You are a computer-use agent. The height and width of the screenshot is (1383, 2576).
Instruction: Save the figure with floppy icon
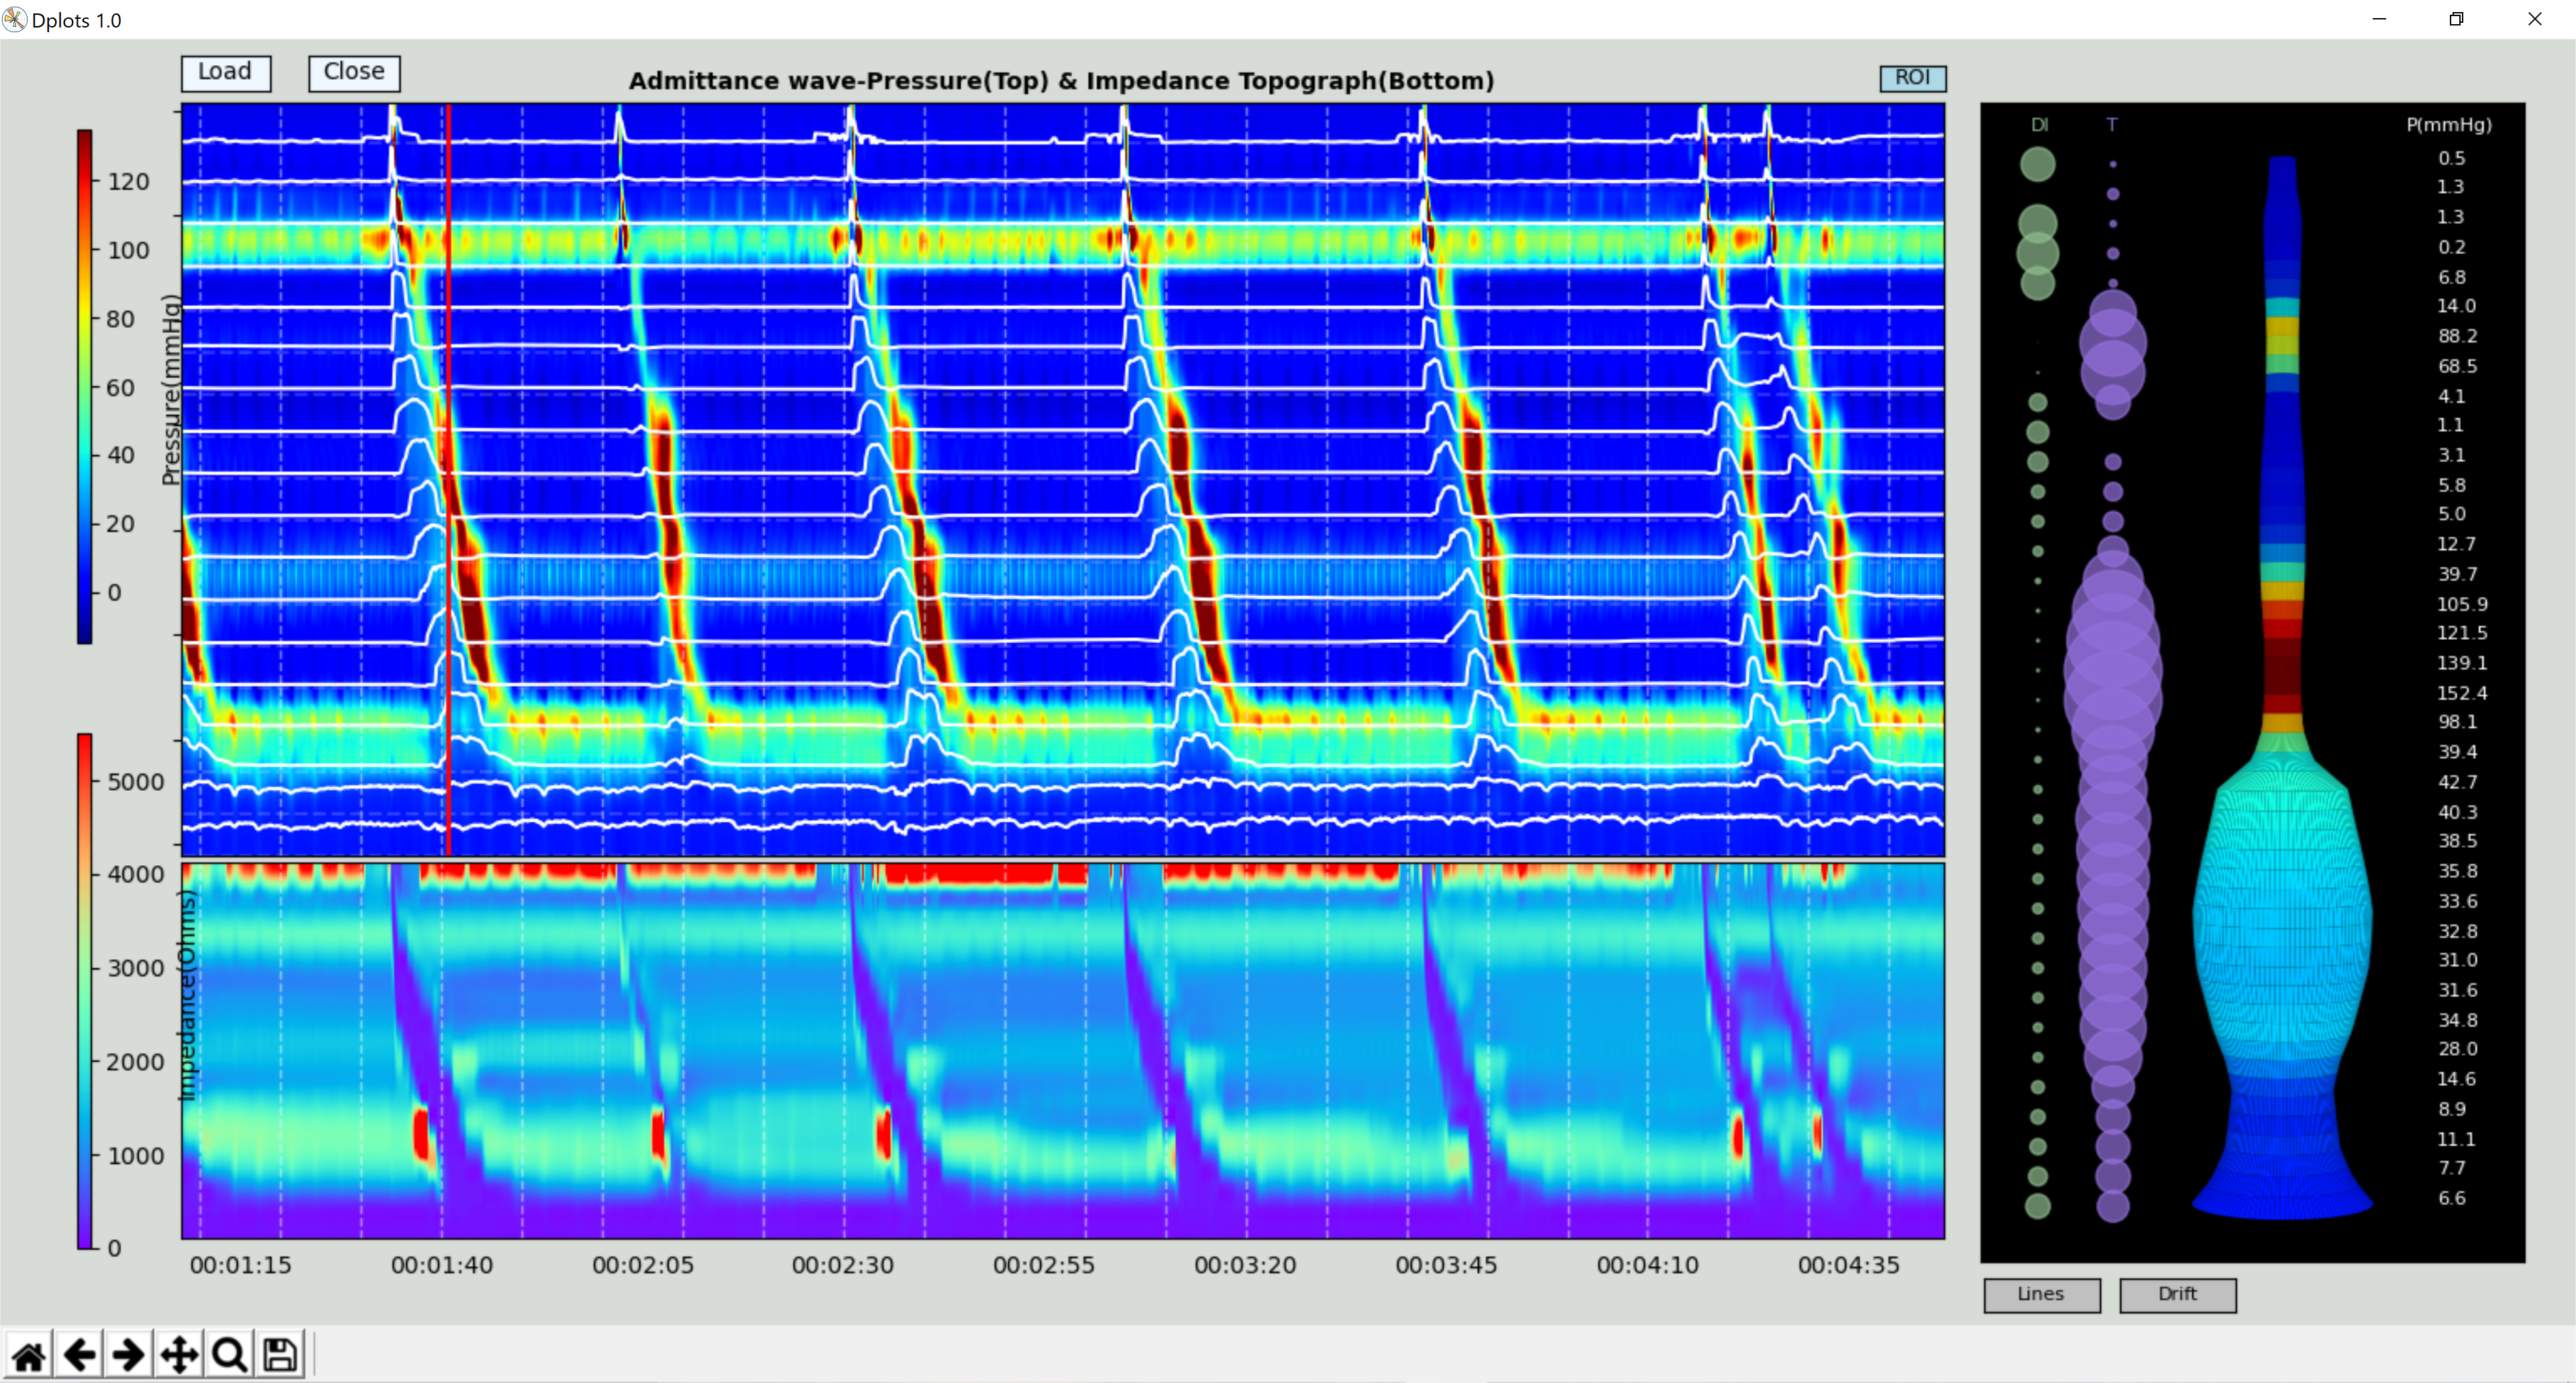point(280,1356)
